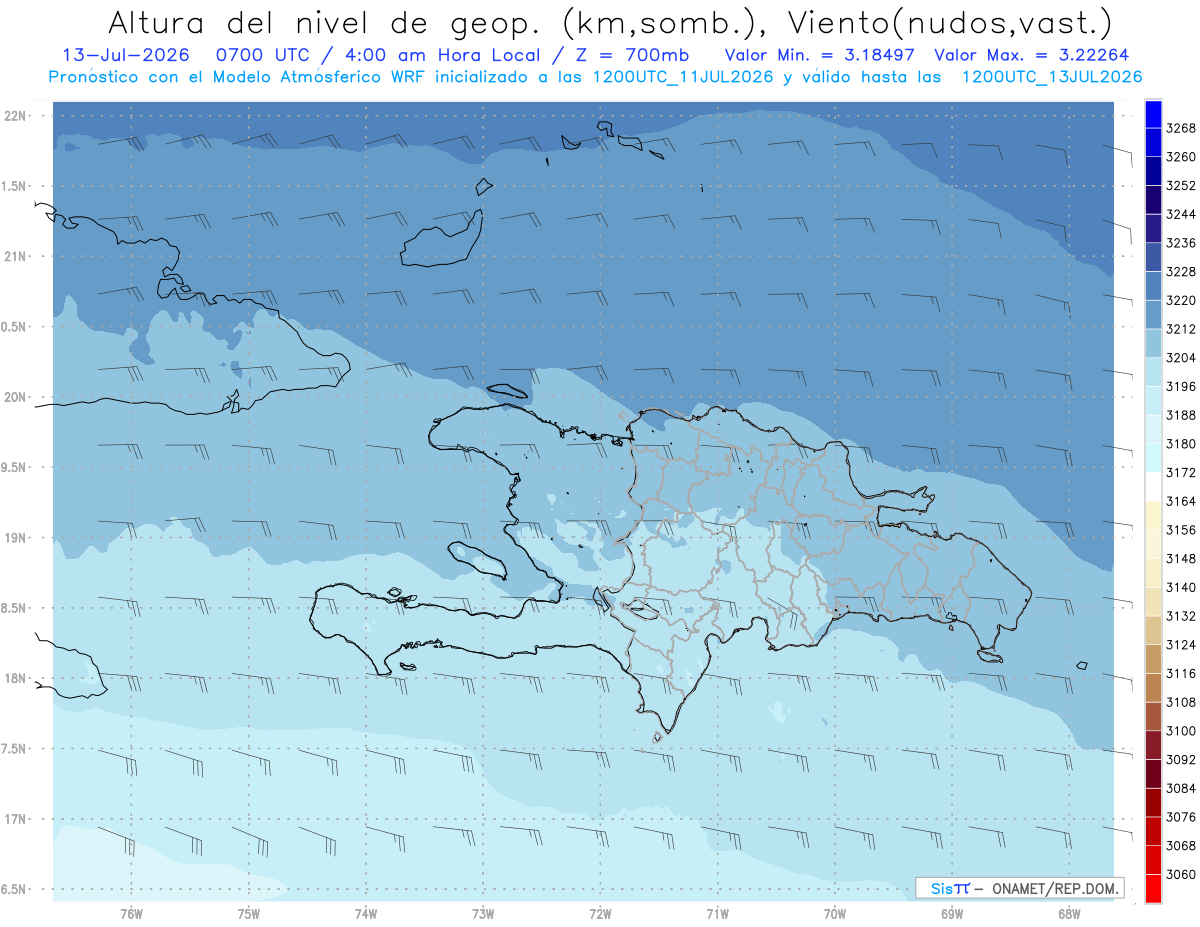This screenshot has height=927, width=1200.
Task: Click the swatch between 3212 and 3204
Action: 1153,343
